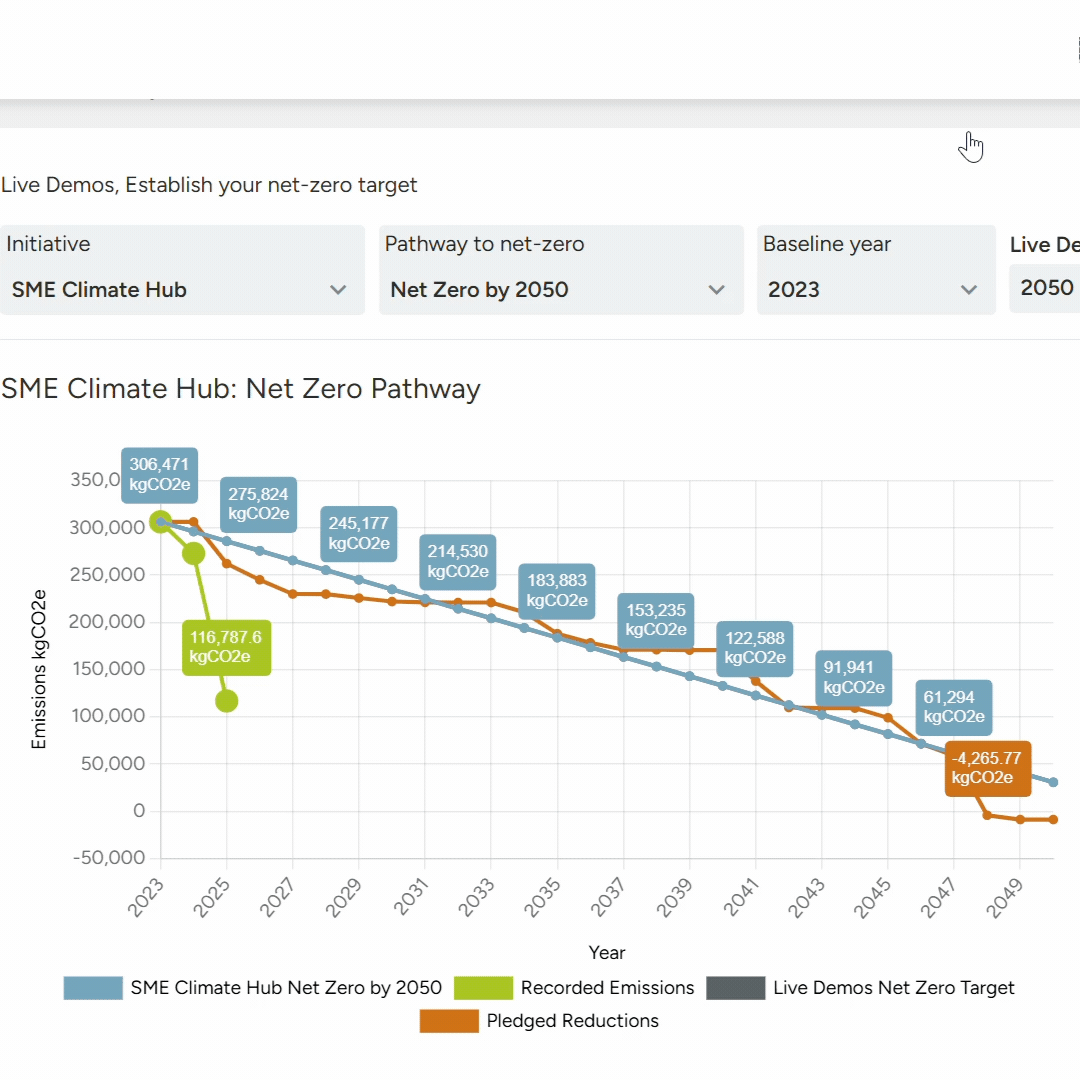Click the 183,883 kgCO2e data label
The image size is (1080, 1080).
pos(557,591)
